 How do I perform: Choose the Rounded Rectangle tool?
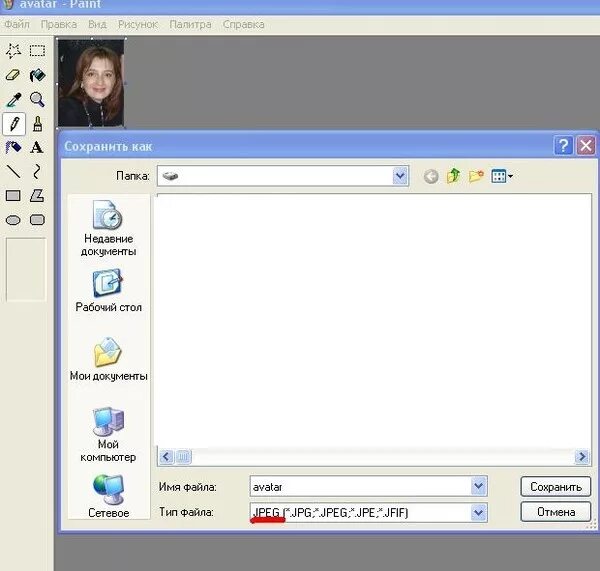pos(37,220)
